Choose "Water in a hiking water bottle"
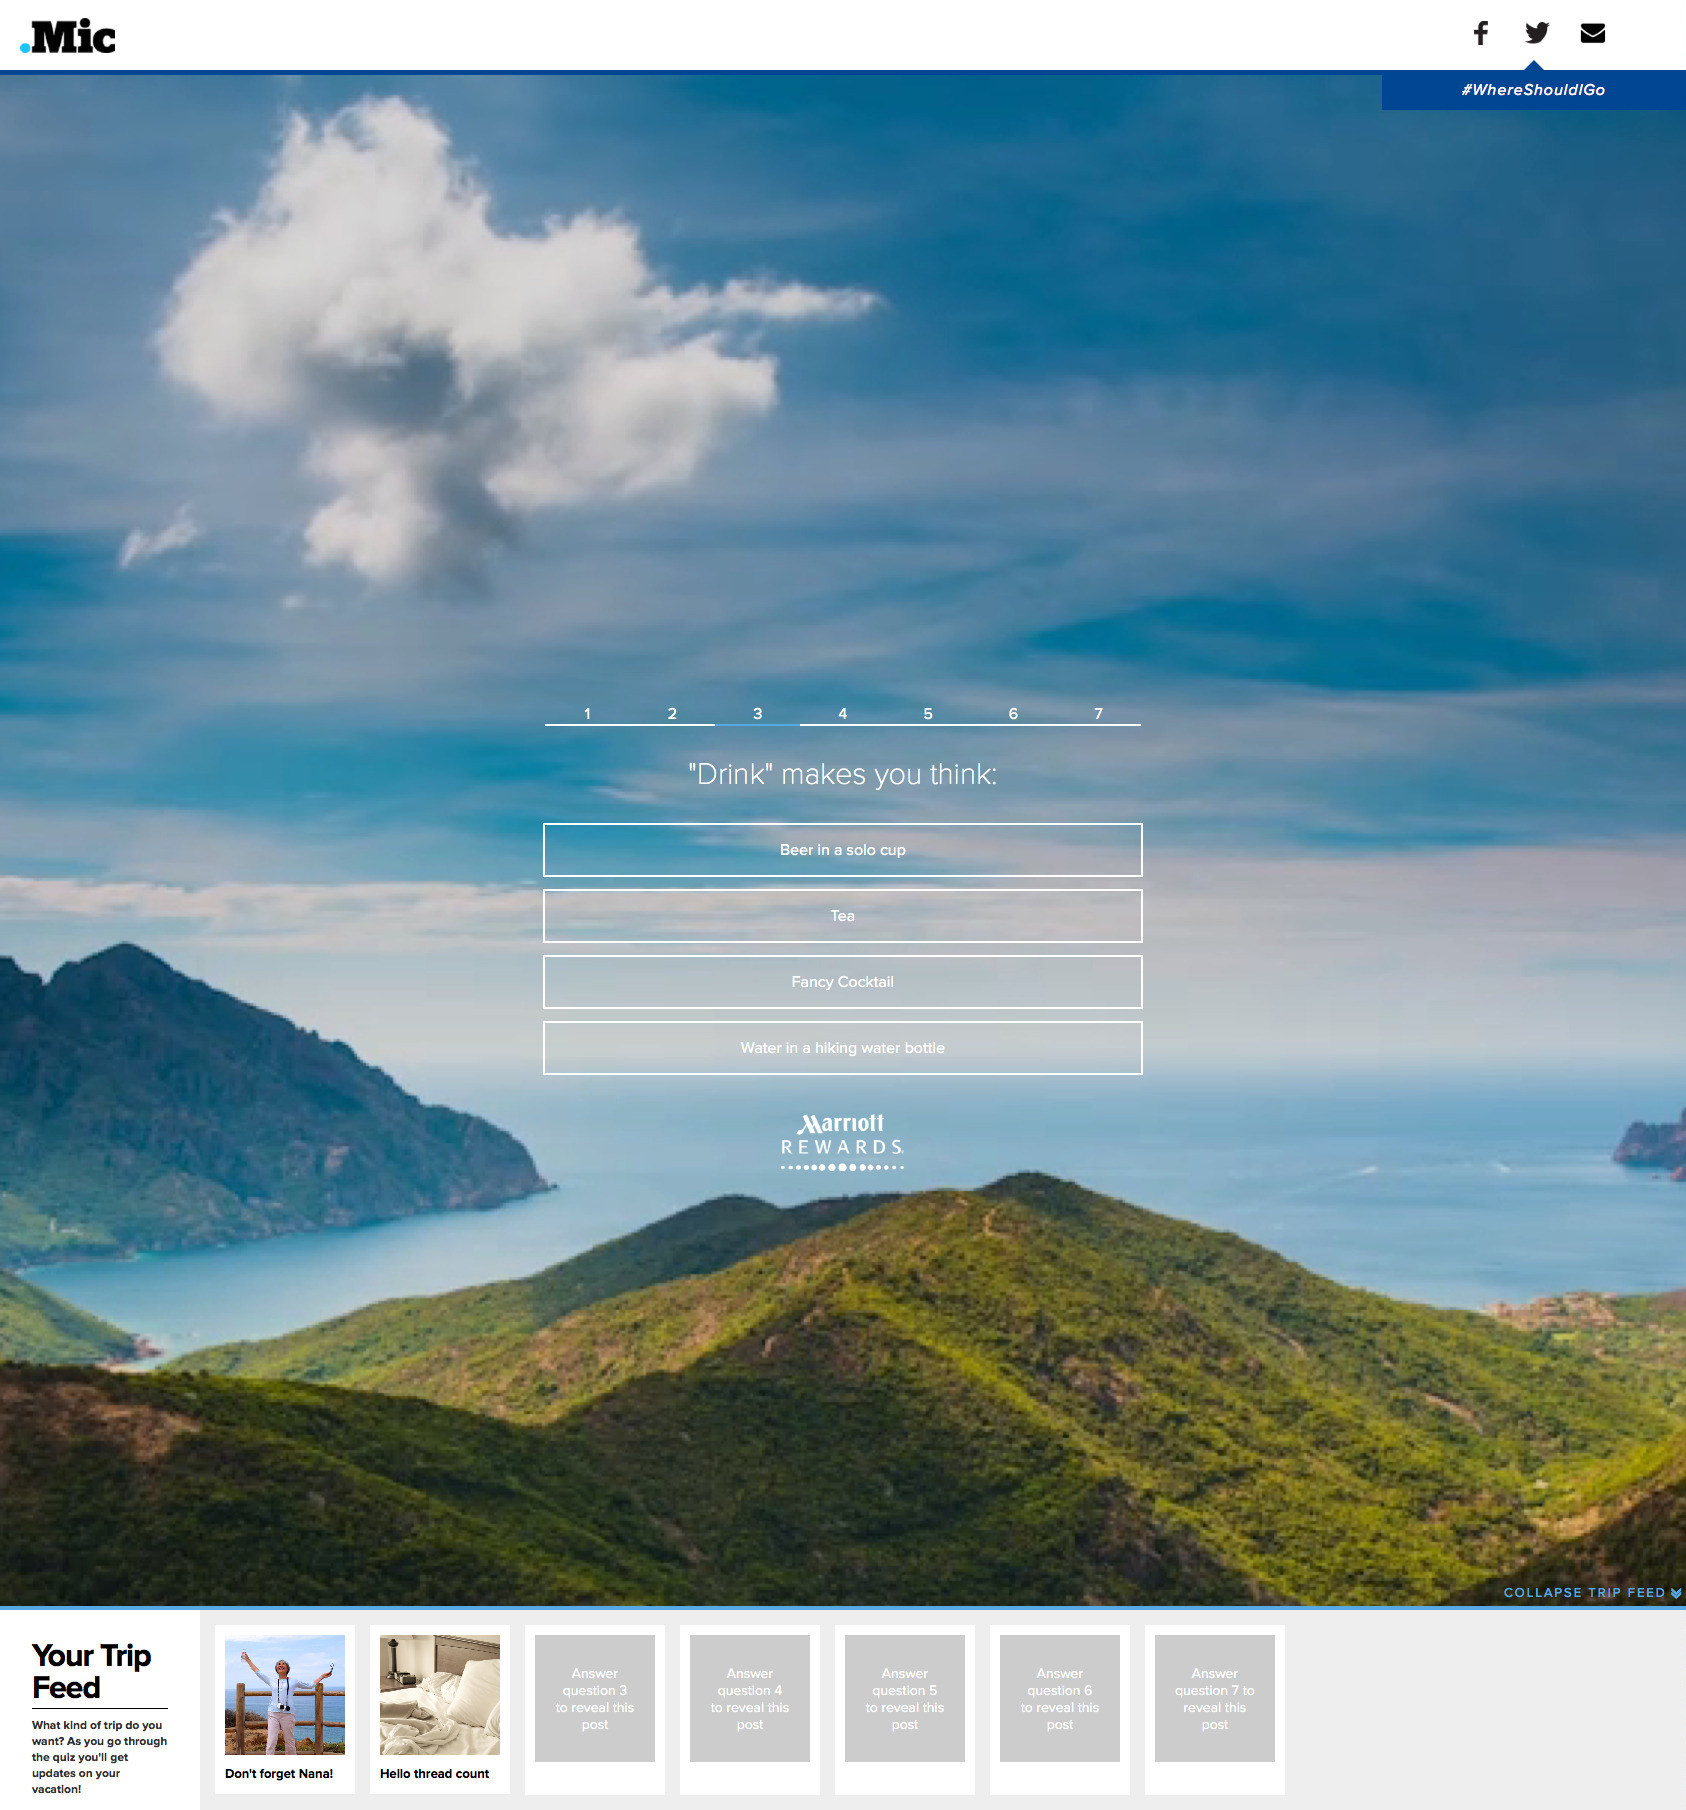Viewport: 1686px width, 1810px height. (842, 1048)
